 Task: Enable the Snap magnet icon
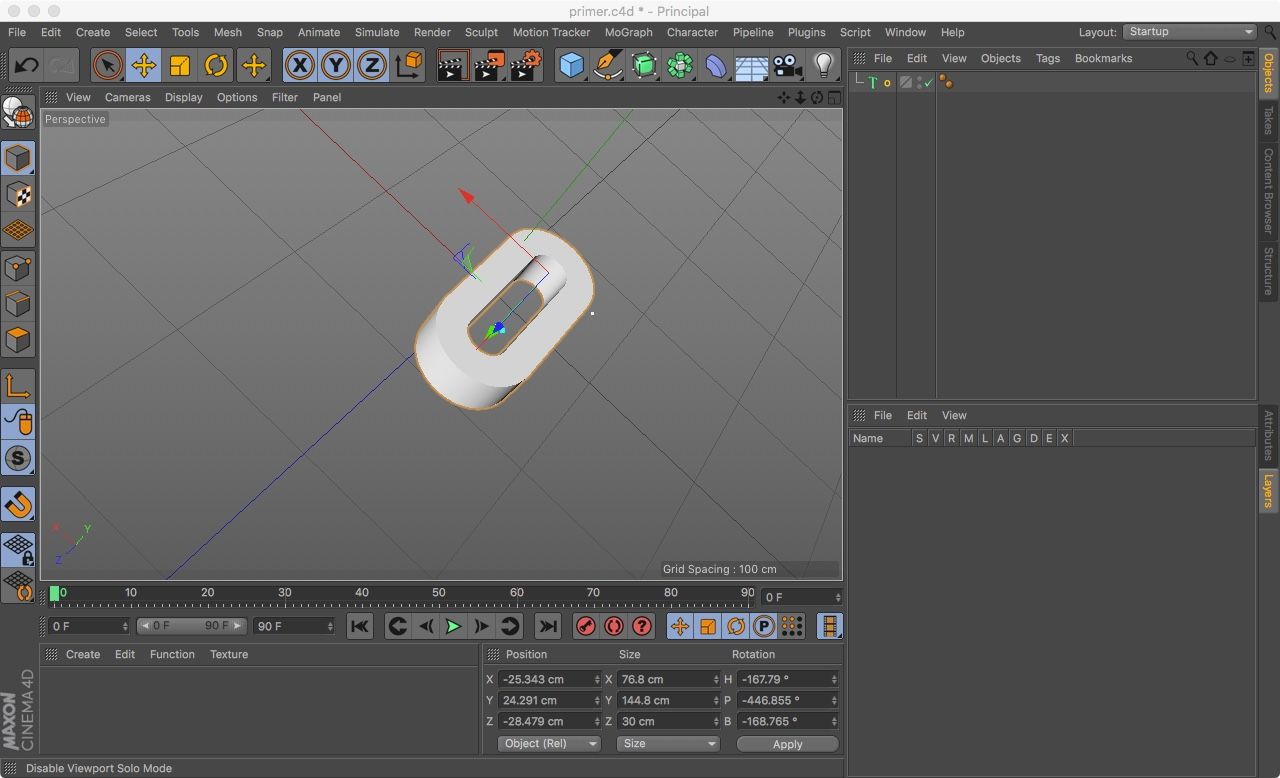(x=18, y=505)
